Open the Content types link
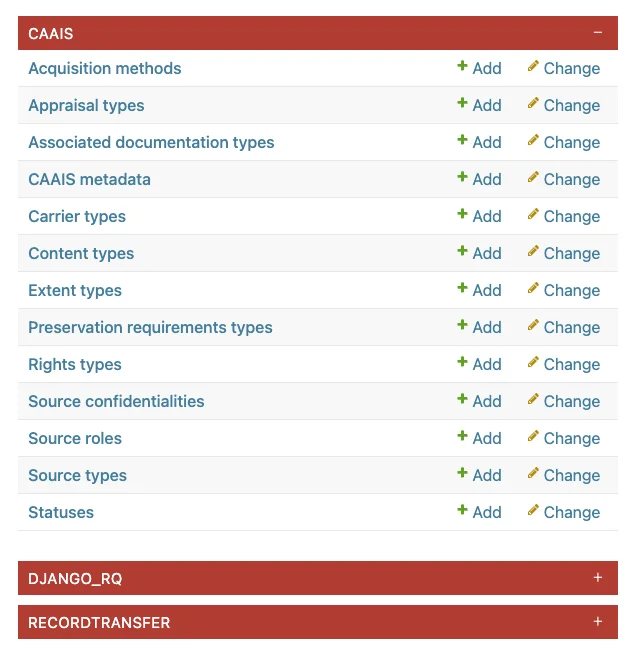 tap(81, 253)
